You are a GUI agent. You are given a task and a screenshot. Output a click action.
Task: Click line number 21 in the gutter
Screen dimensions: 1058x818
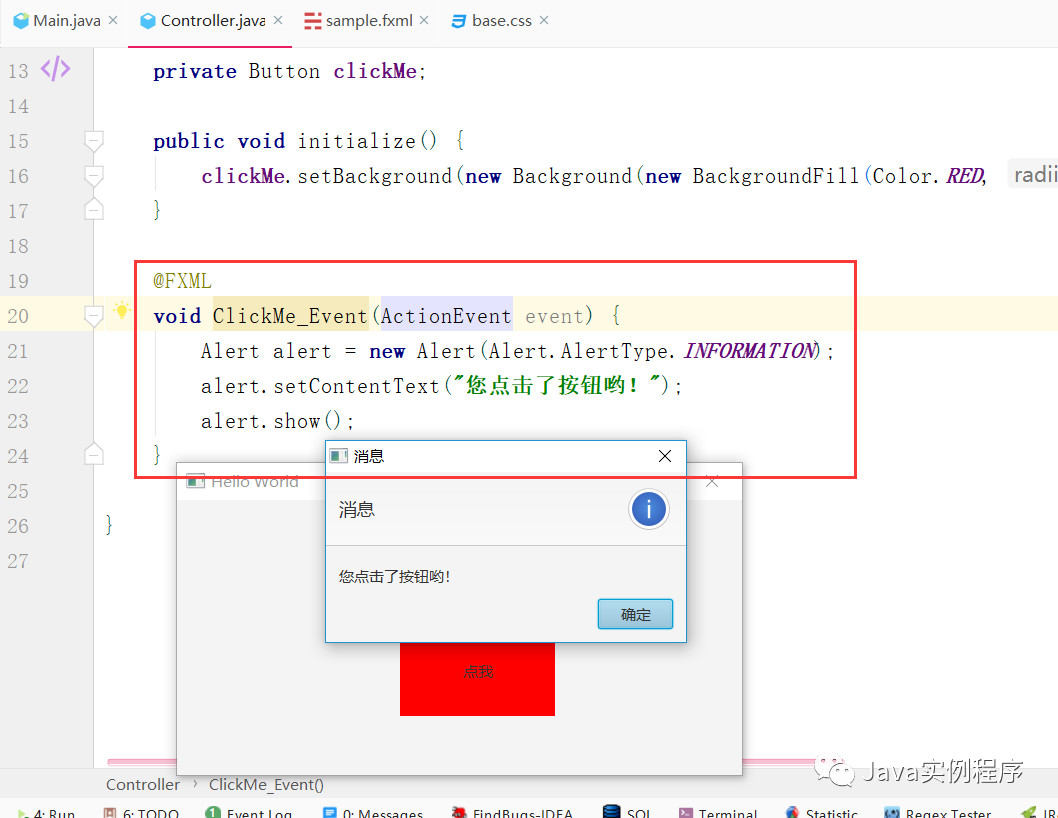[18, 351]
